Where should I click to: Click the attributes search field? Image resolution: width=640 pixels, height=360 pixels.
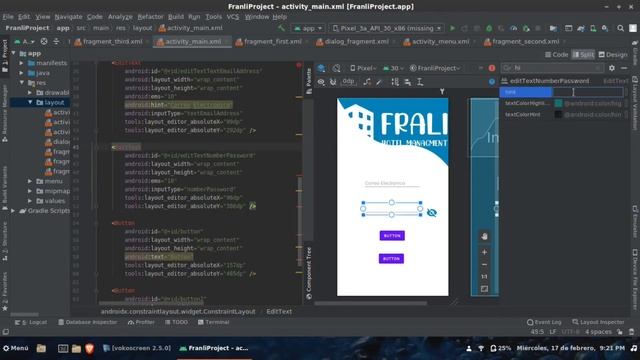(552, 68)
